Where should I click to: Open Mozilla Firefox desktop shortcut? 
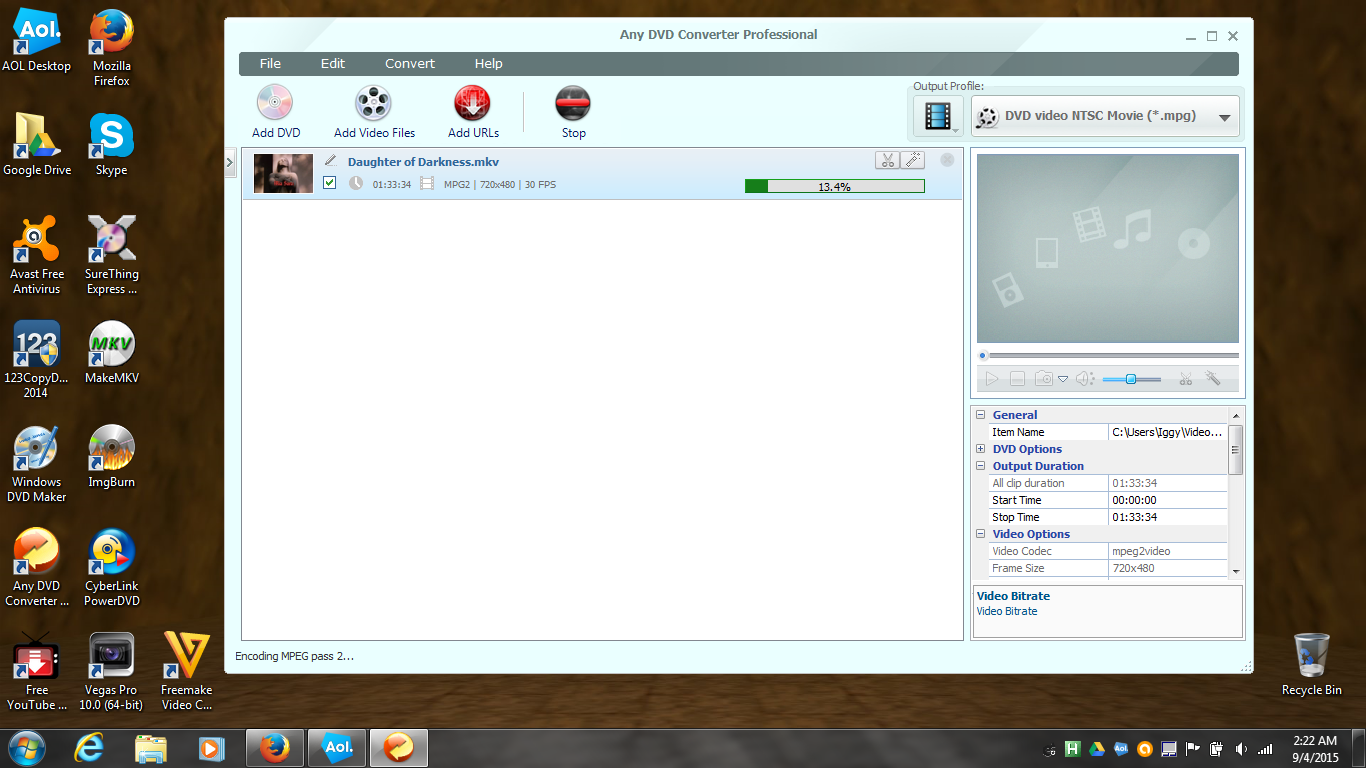coord(112,48)
